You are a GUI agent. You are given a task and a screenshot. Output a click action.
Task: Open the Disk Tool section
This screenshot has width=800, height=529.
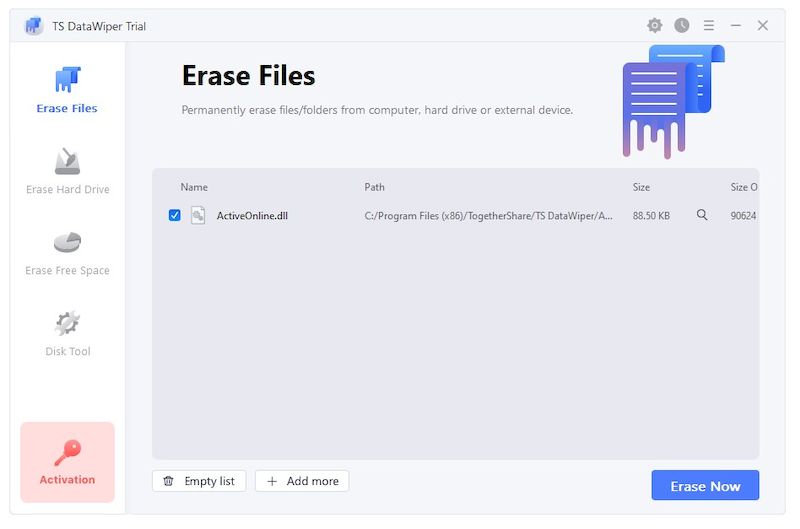67,333
